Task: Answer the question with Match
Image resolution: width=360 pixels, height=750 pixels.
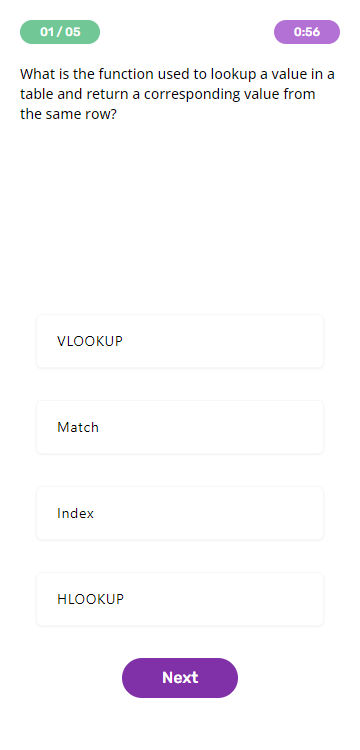Action: (x=180, y=427)
